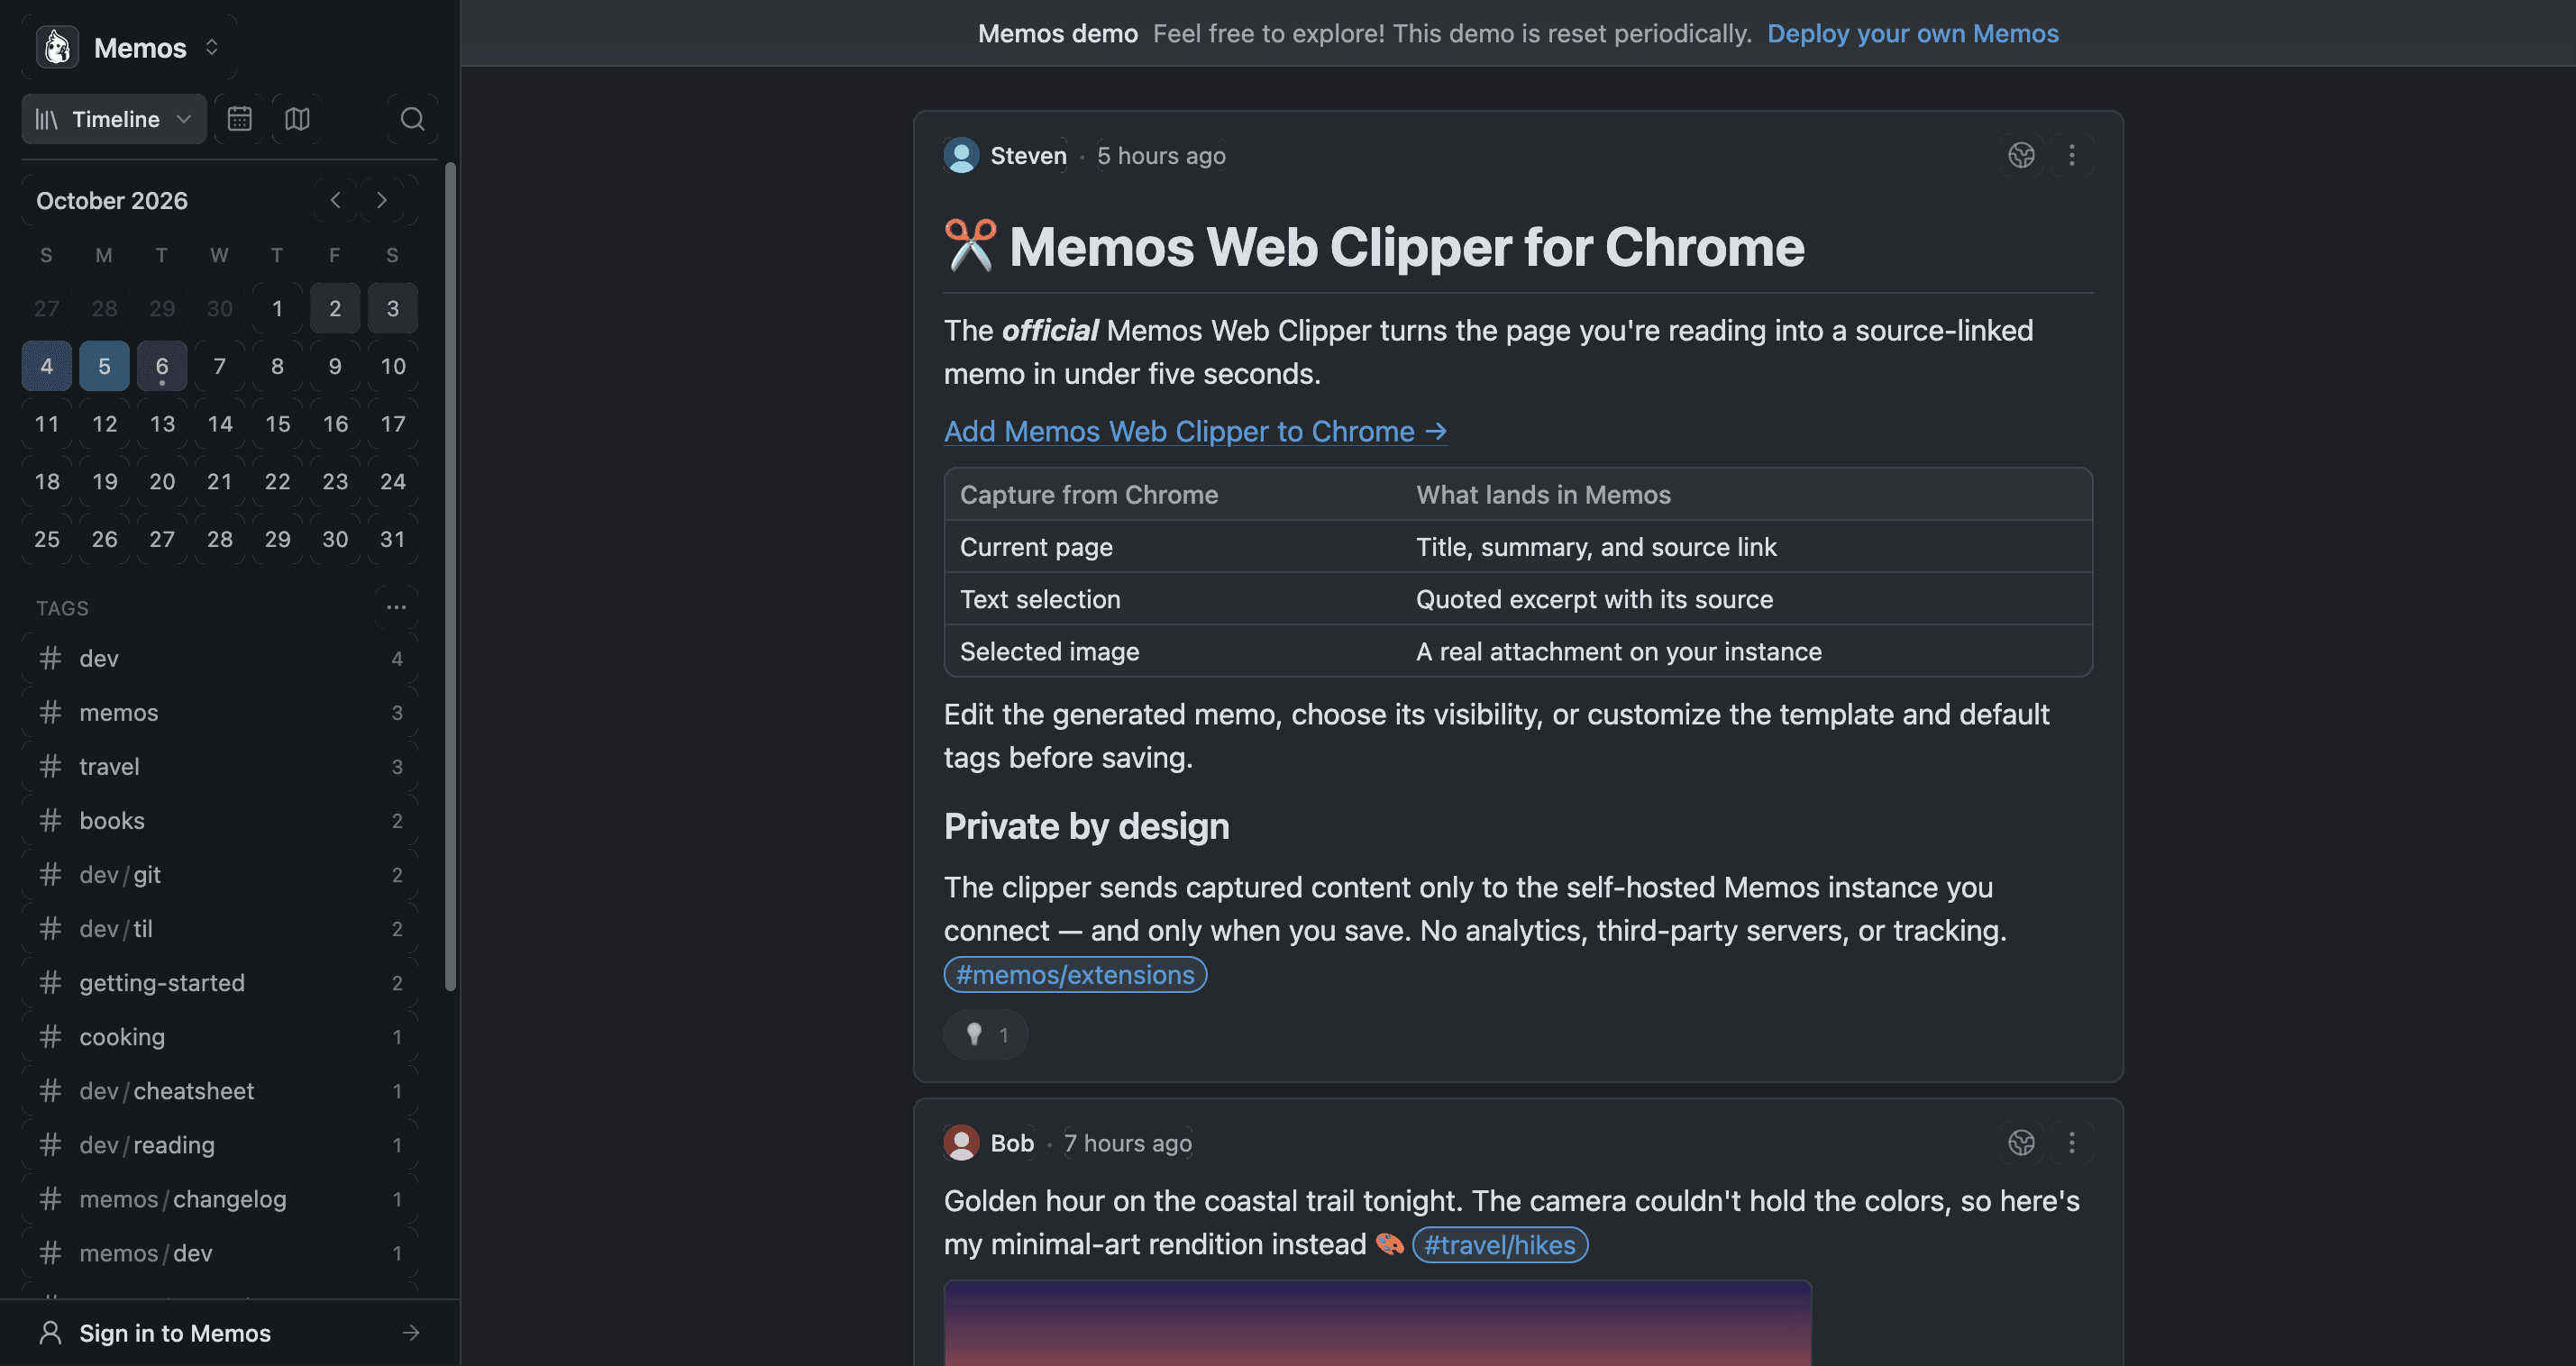Click the Memos logo icon
Screen dimensions: 2576x1366
point(57,47)
